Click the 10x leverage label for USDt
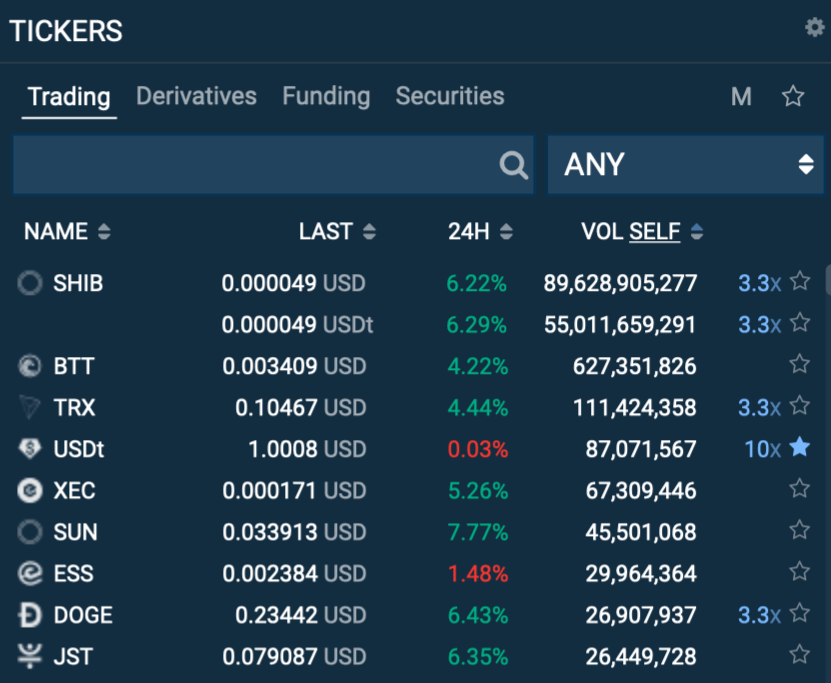 pos(762,449)
